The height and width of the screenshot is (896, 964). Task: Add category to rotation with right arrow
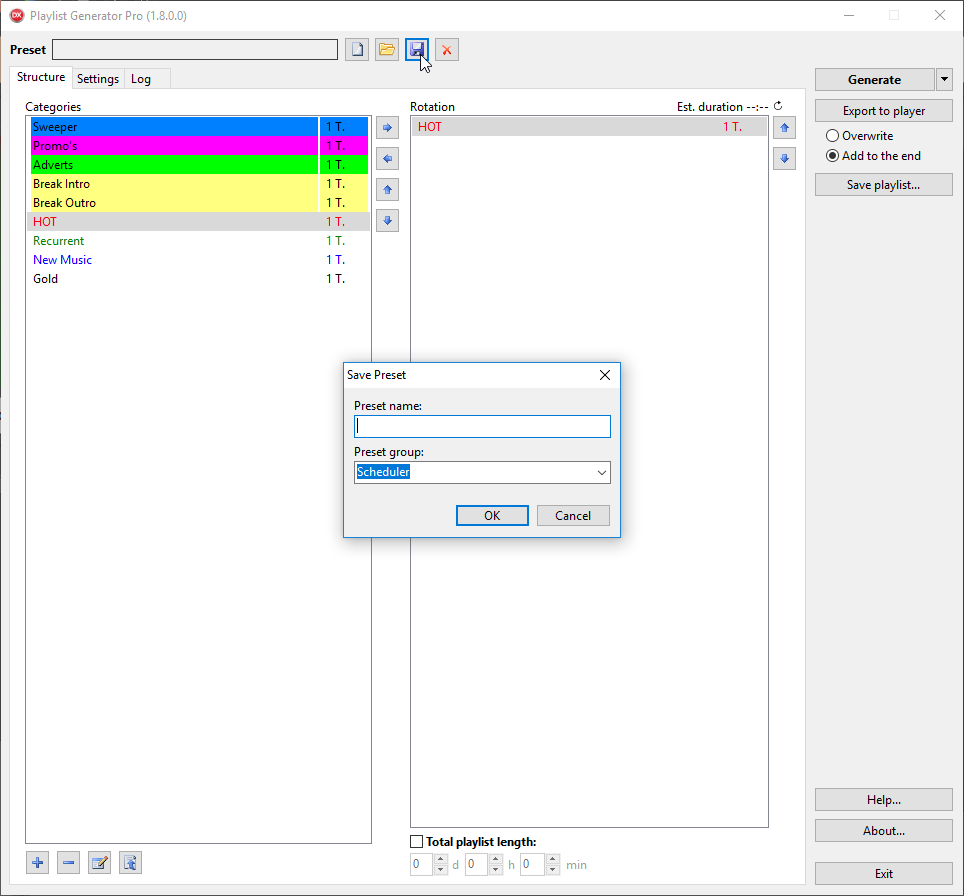click(x=387, y=128)
